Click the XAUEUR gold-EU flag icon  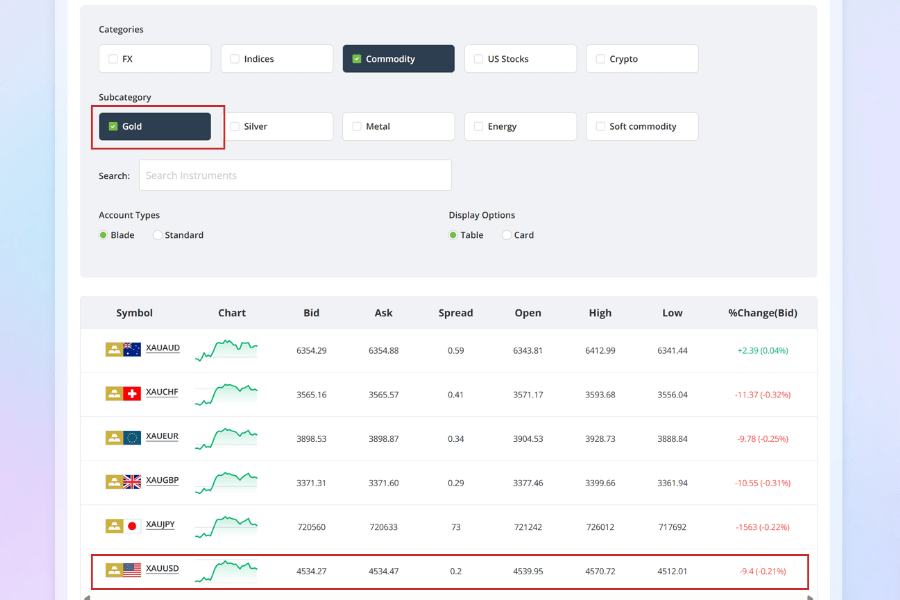tap(123, 438)
